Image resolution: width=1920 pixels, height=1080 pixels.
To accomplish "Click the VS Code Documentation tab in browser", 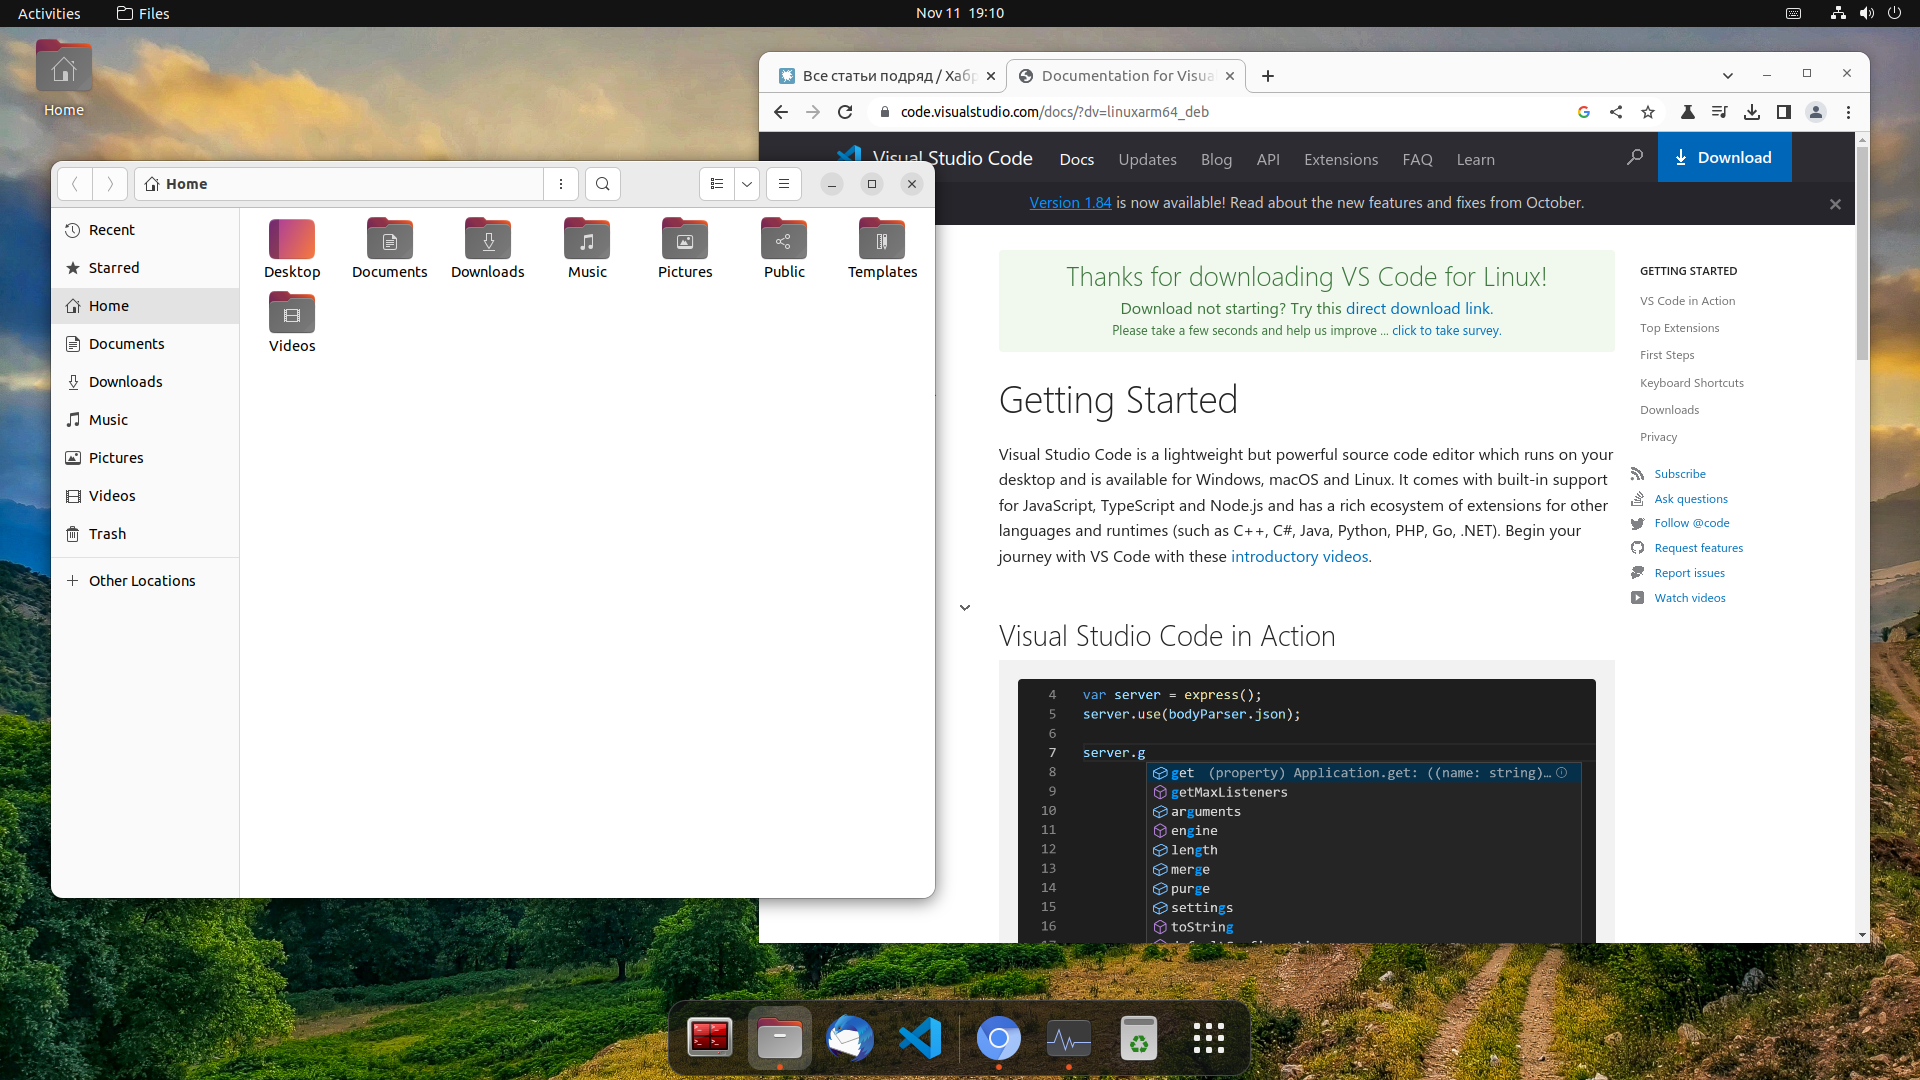I will [1127, 75].
